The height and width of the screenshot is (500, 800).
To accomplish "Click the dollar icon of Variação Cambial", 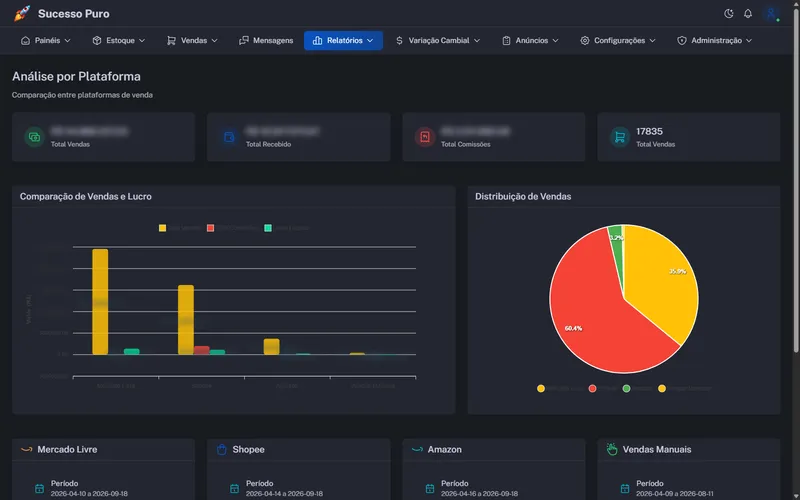I will 399,40.
